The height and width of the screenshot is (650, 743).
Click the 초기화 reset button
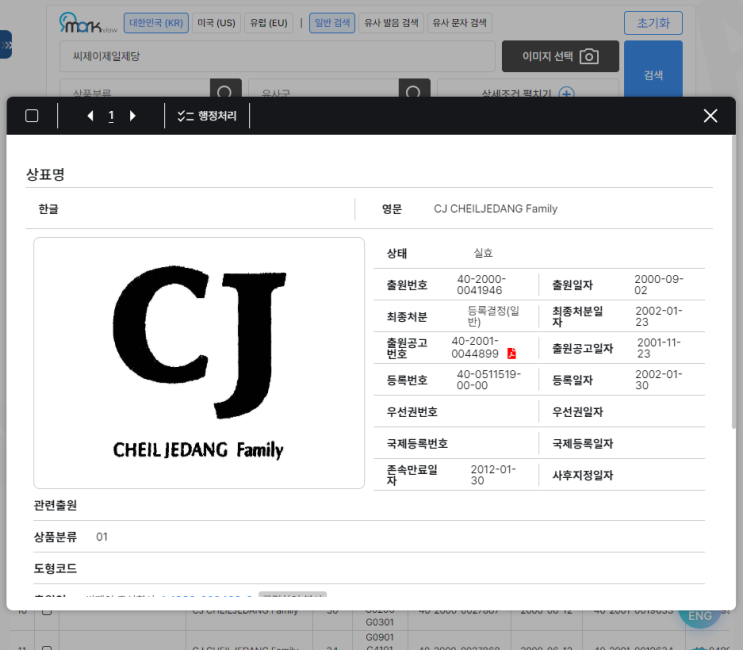coord(653,23)
